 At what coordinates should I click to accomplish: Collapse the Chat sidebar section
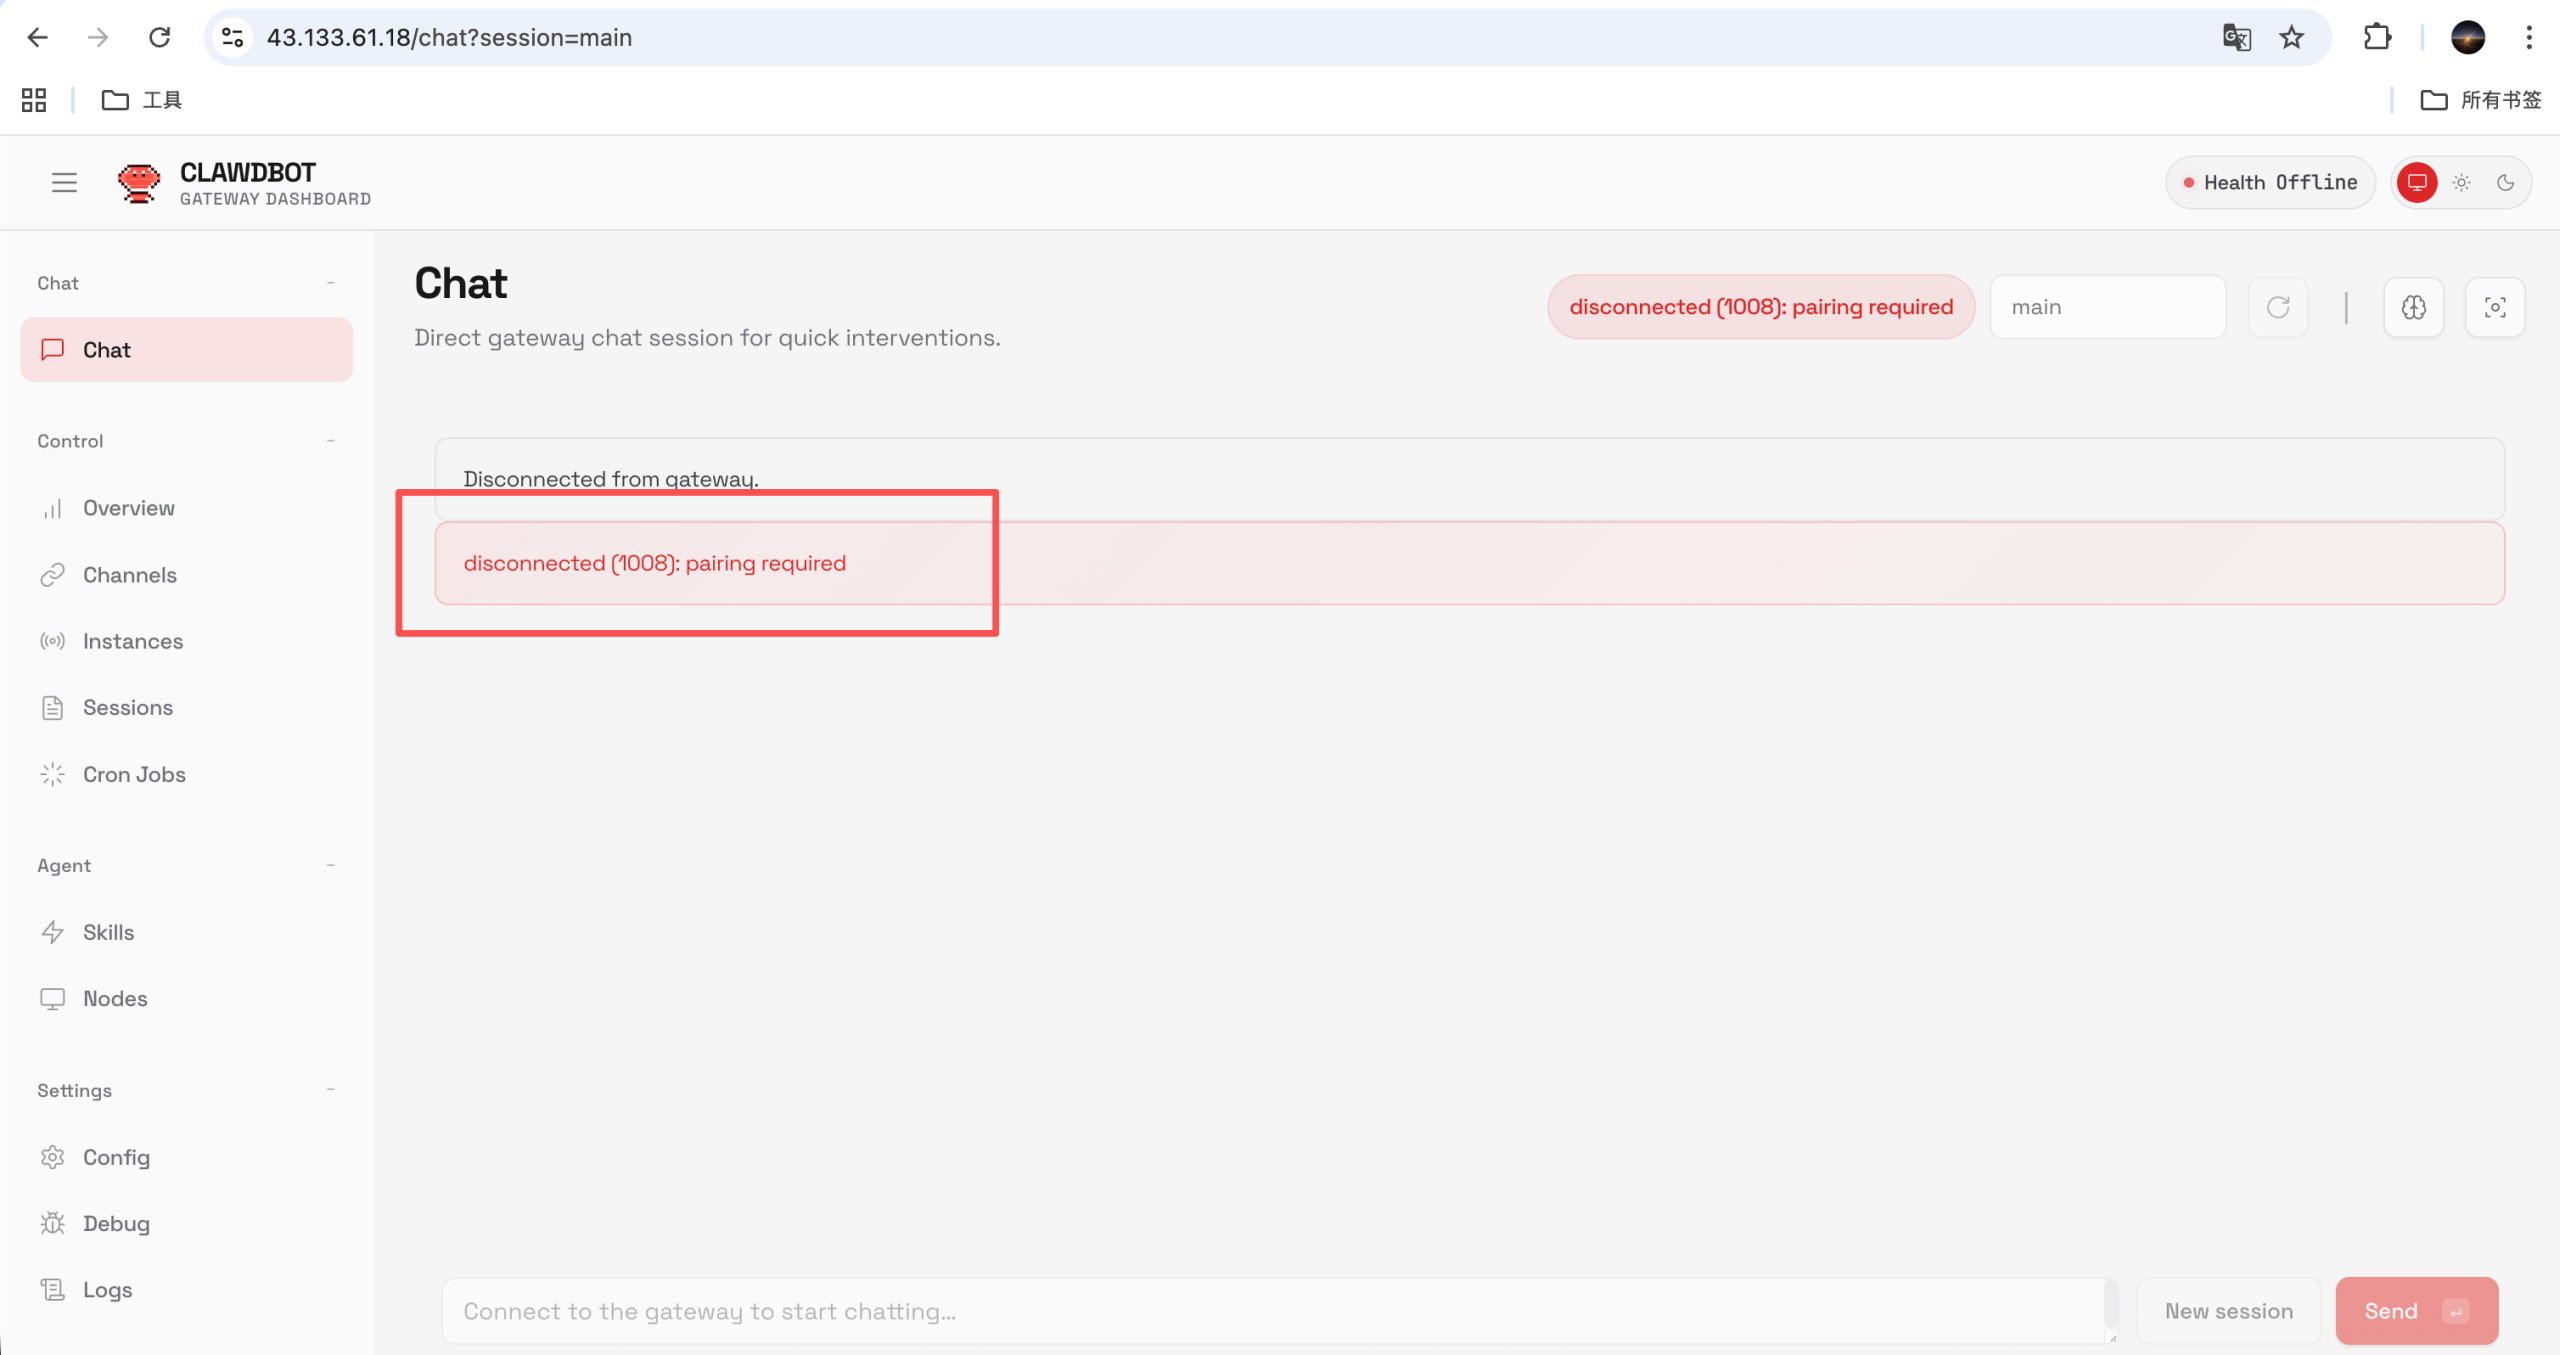click(x=330, y=283)
